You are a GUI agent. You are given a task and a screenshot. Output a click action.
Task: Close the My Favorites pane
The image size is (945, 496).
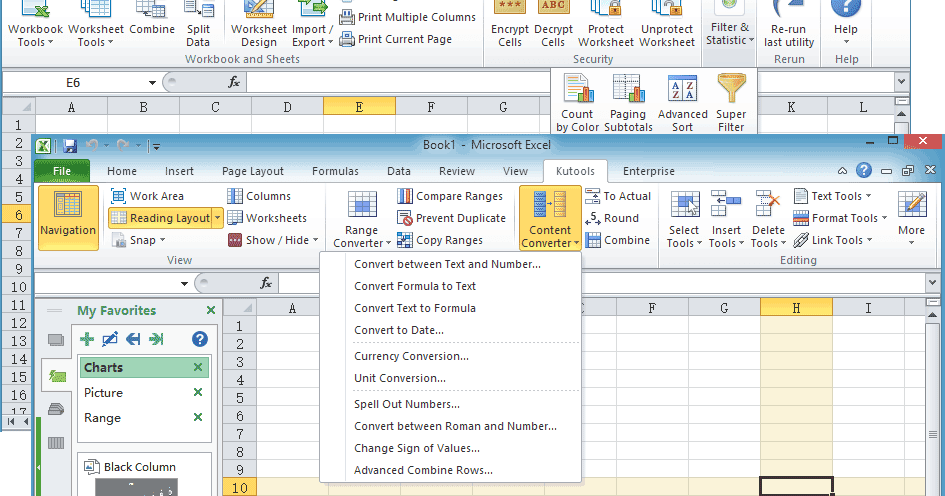(x=211, y=310)
